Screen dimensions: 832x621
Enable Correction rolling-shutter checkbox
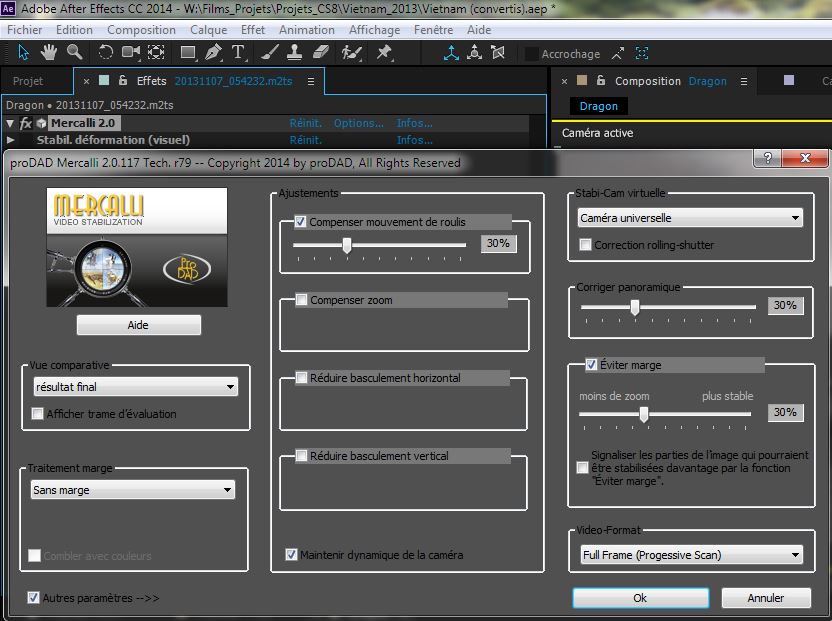585,245
